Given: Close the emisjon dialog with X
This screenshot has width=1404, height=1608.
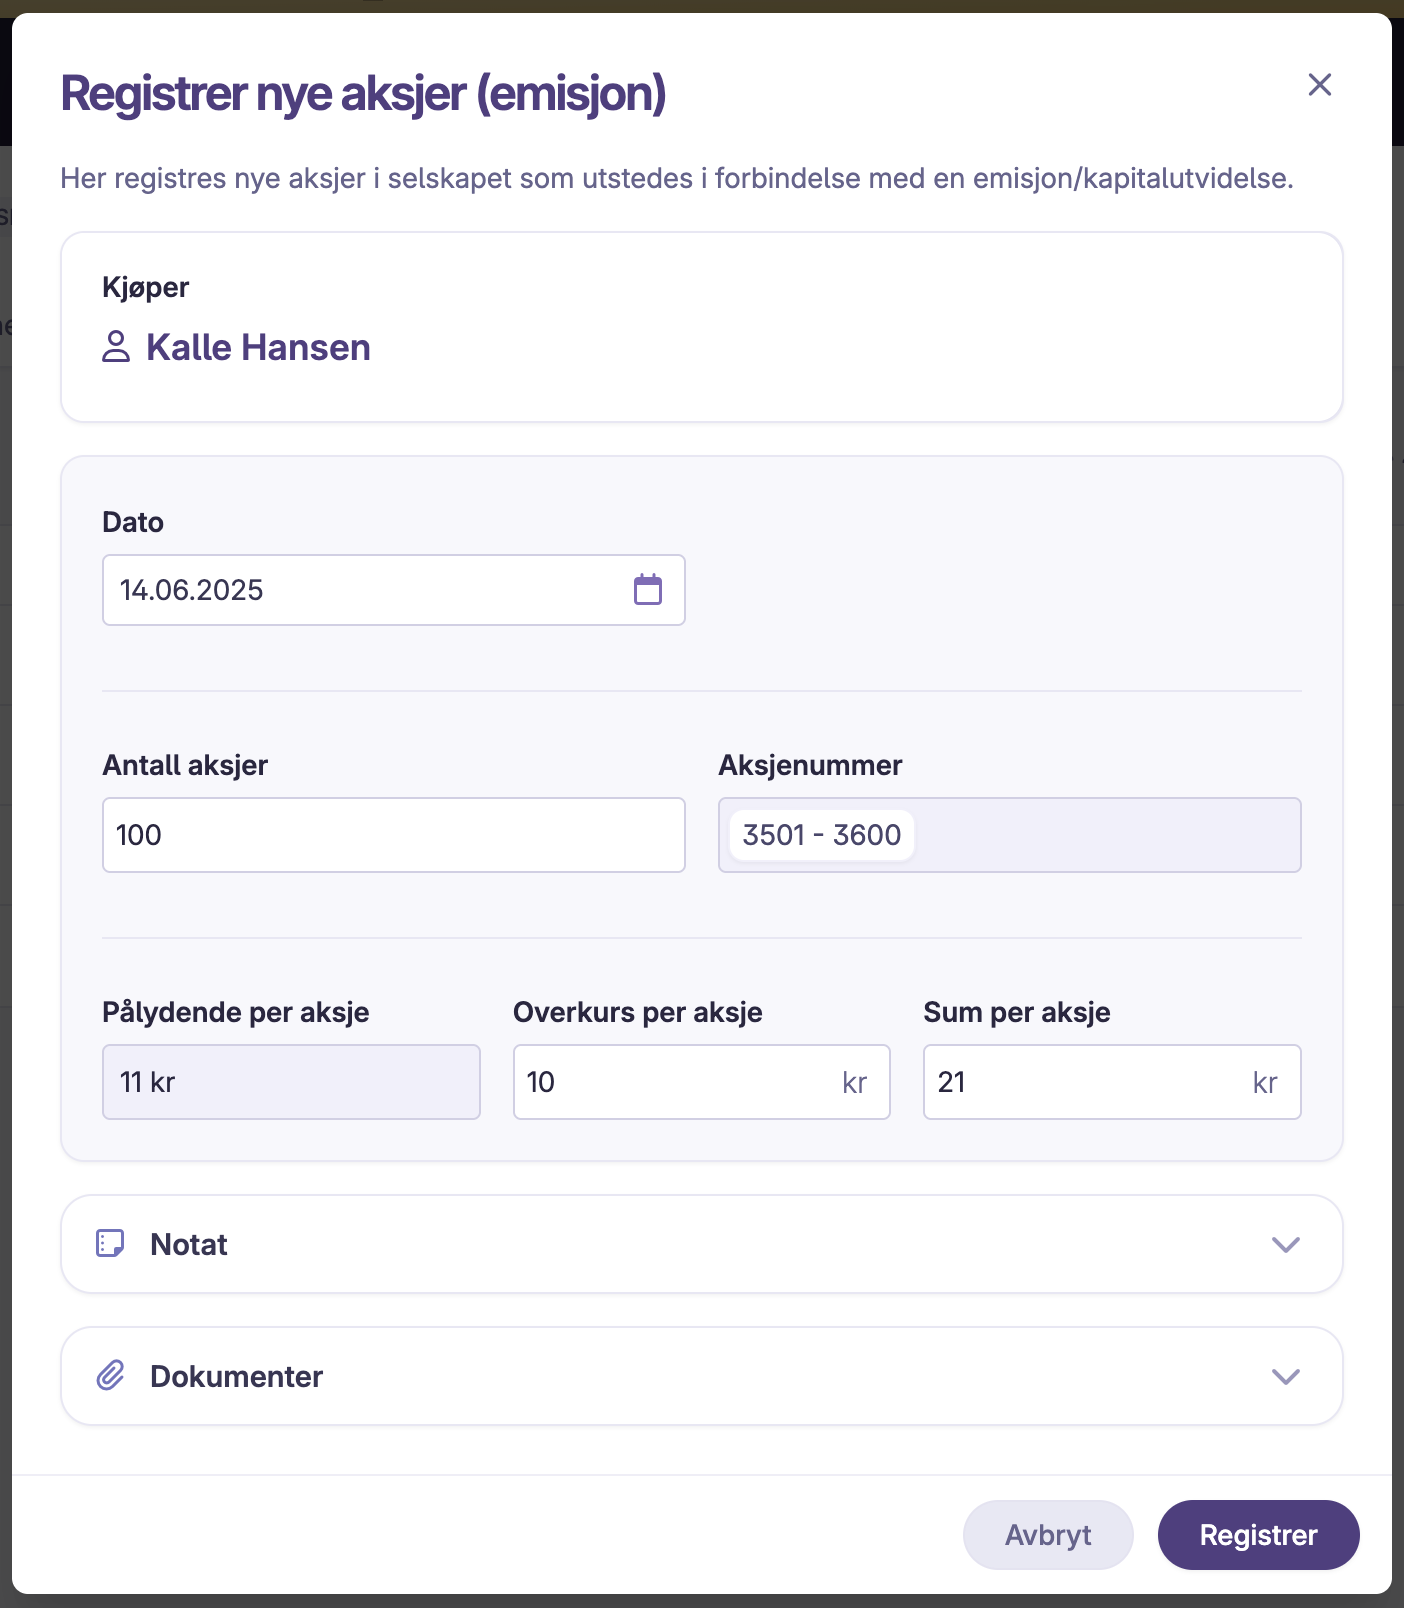Looking at the screenshot, I should [1320, 85].
